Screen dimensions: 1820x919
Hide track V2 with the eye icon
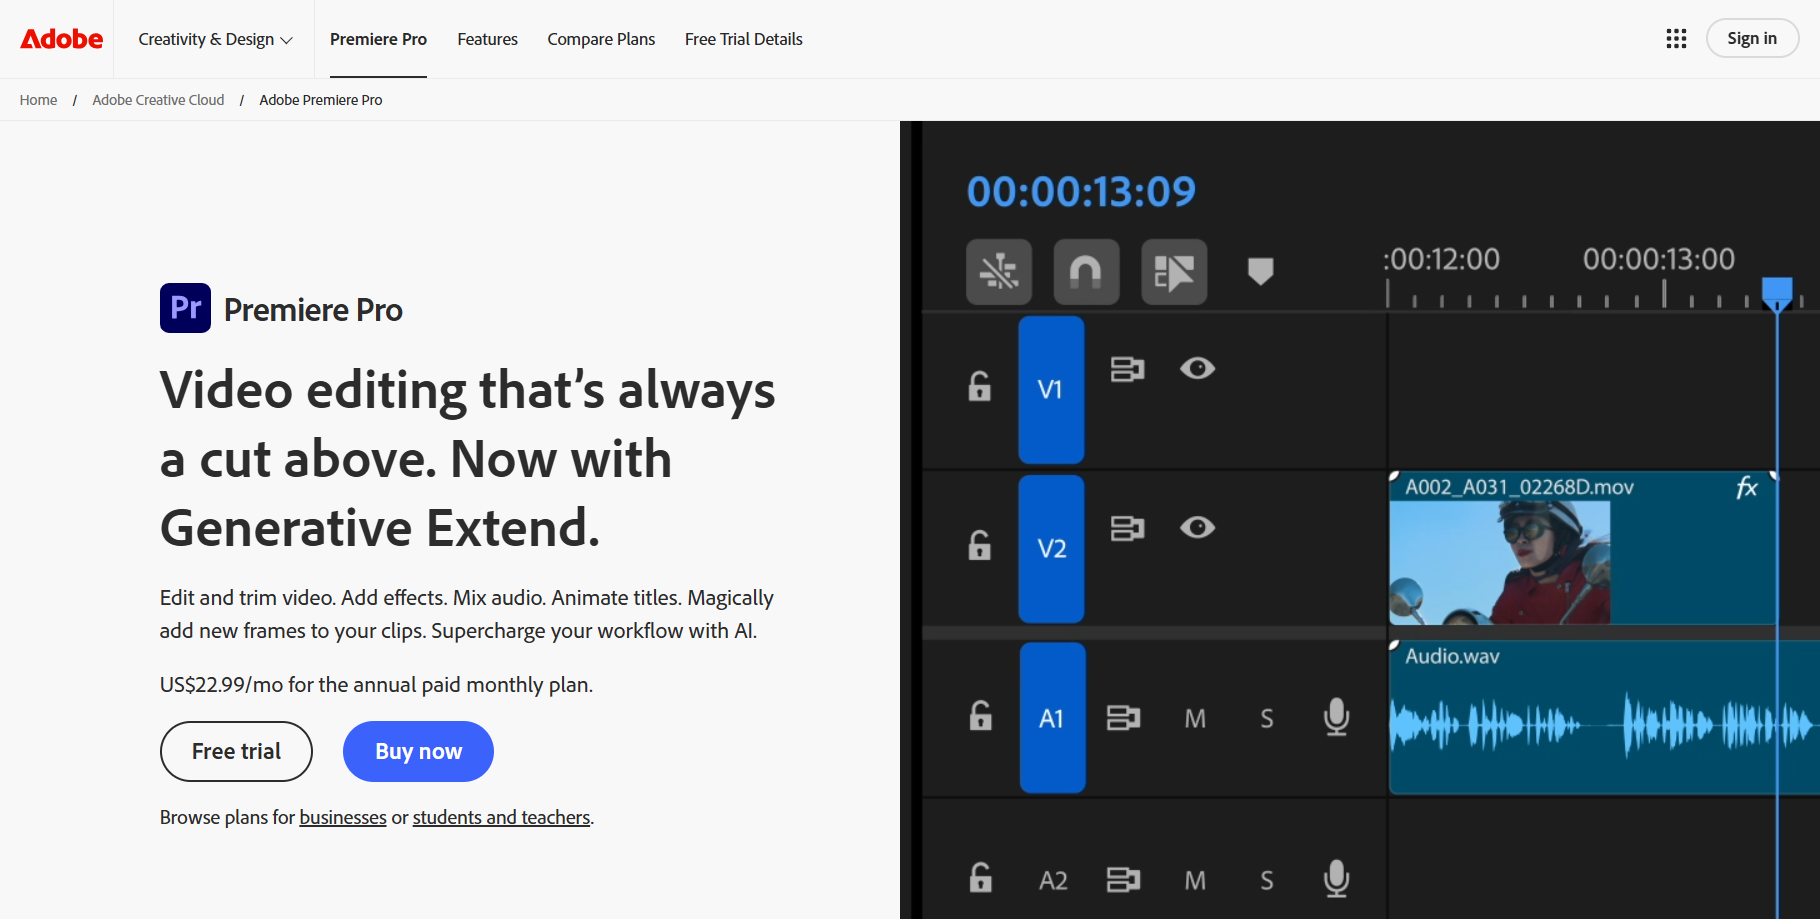[x=1197, y=527]
